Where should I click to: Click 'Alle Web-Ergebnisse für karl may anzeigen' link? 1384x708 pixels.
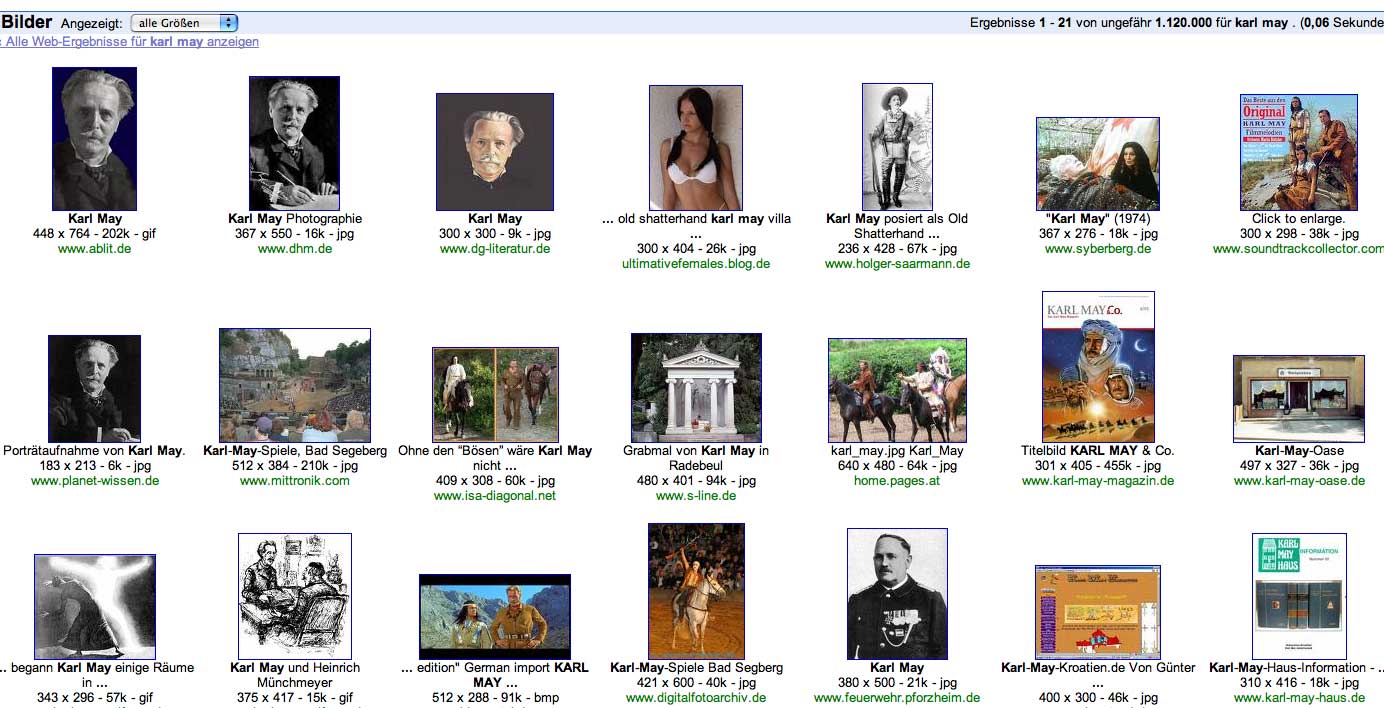[x=131, y=42]
